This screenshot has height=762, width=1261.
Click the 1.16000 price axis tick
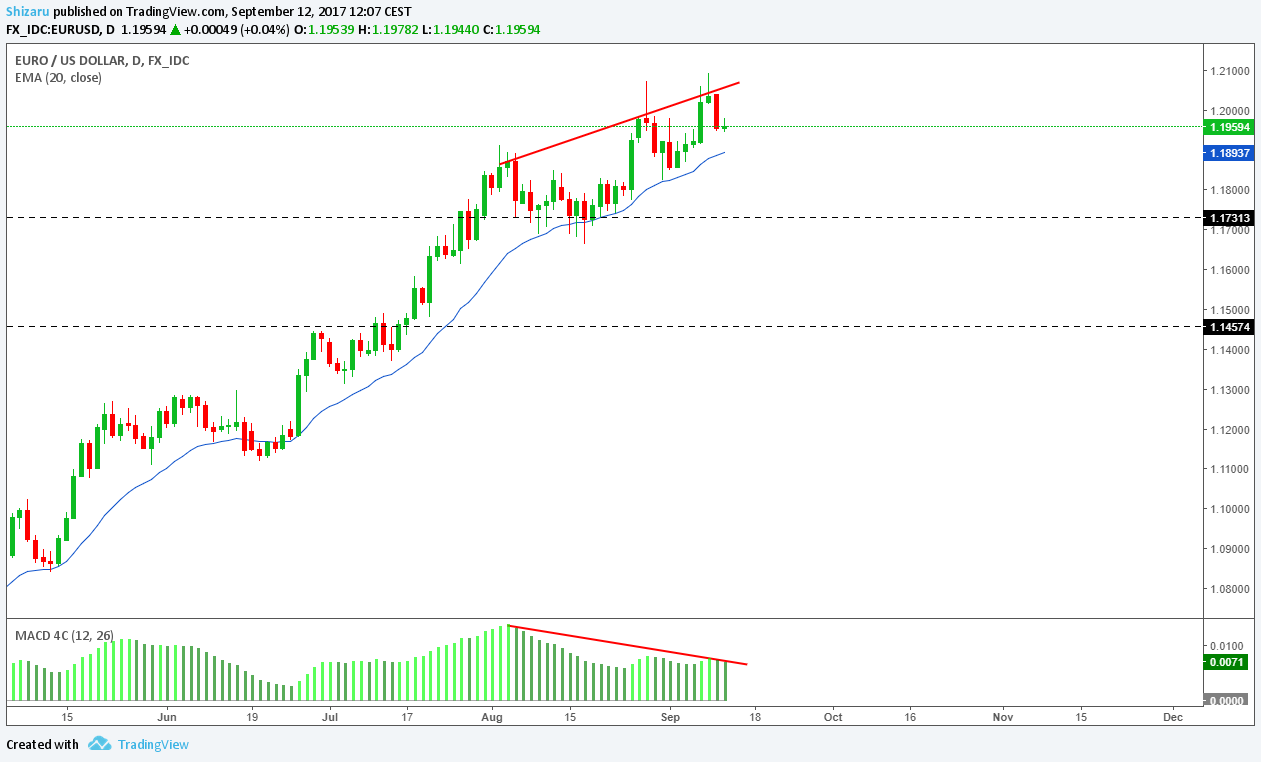pos(1229,270)
